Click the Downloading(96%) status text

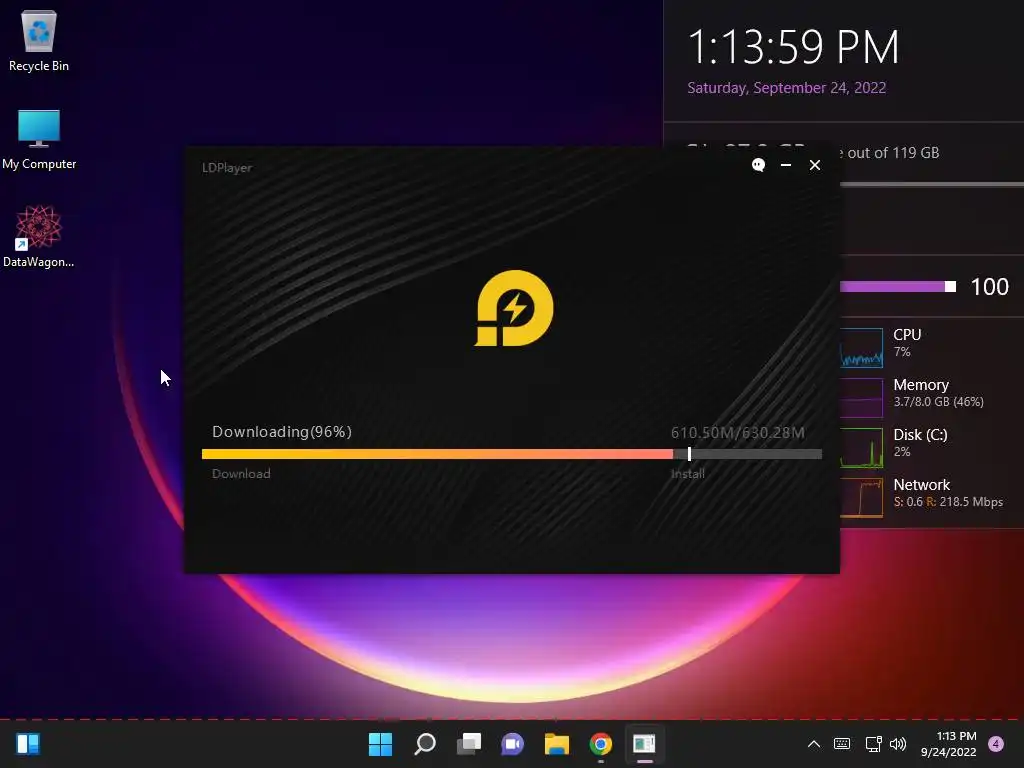point(281,432)
